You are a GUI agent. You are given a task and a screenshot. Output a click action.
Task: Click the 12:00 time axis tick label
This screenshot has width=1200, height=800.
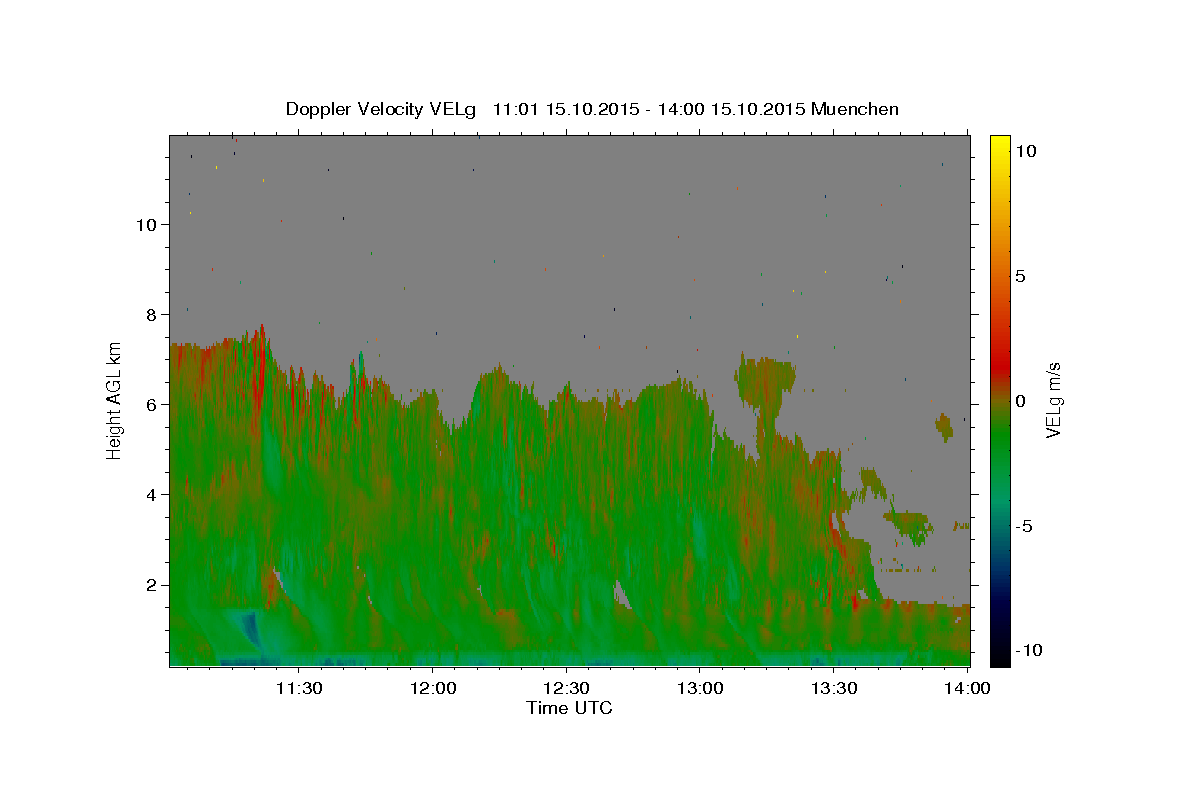433,688
